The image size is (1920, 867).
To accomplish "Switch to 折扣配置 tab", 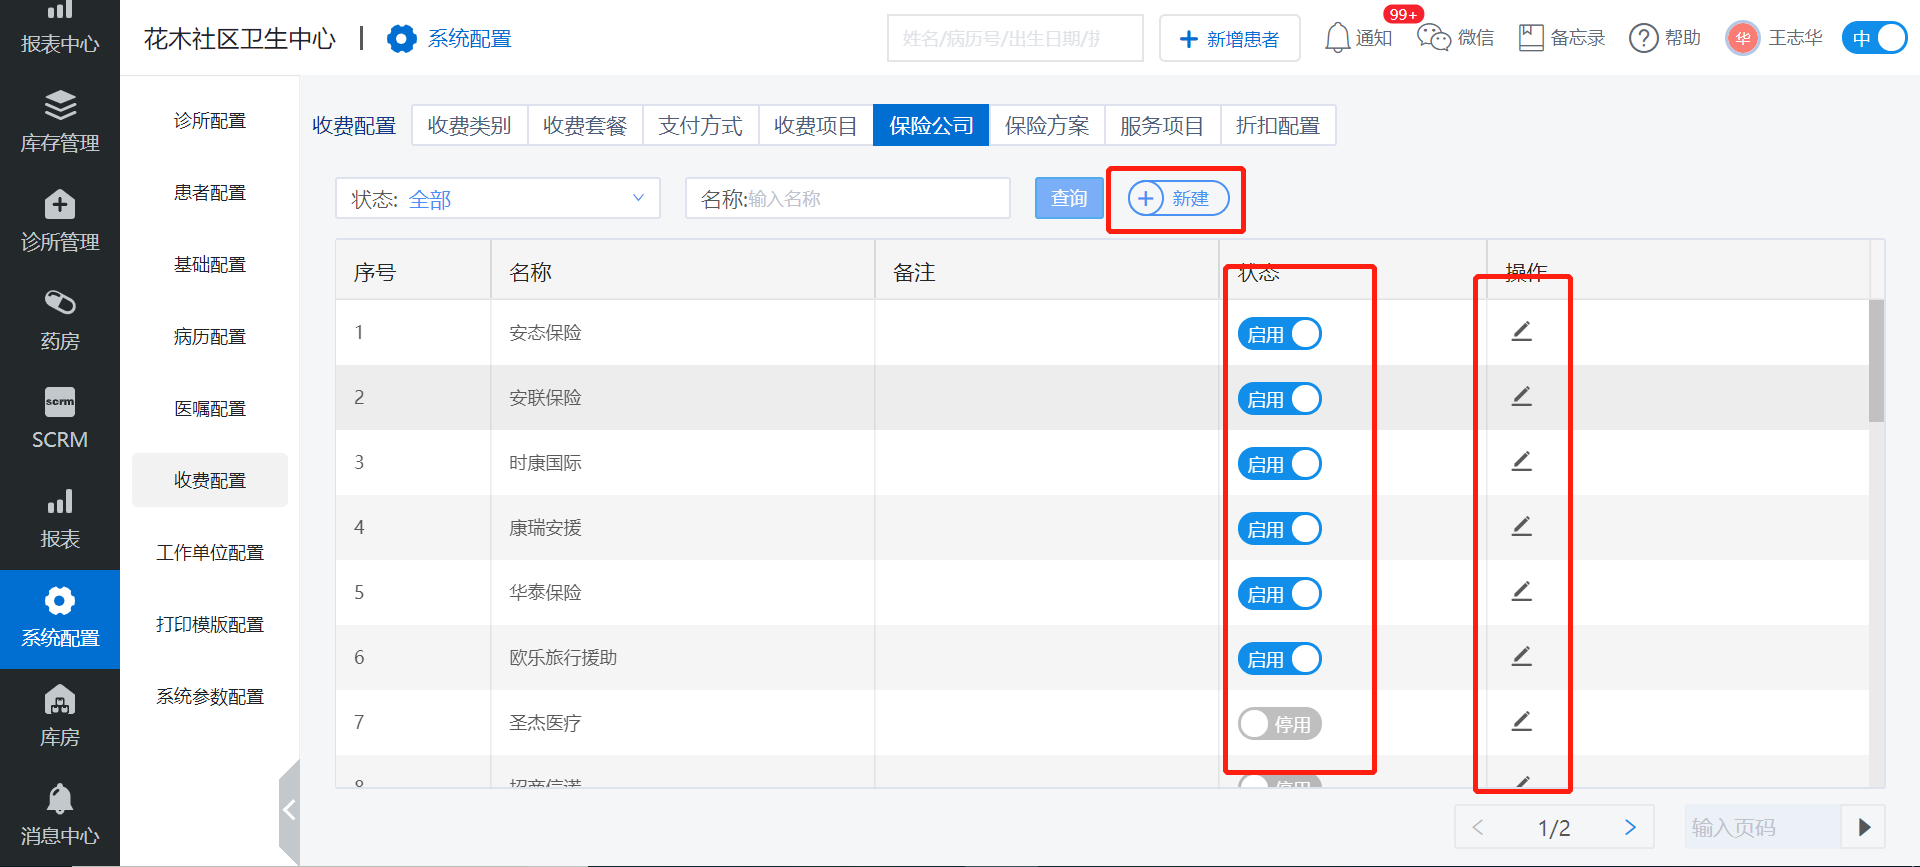I will (1278, 125).
